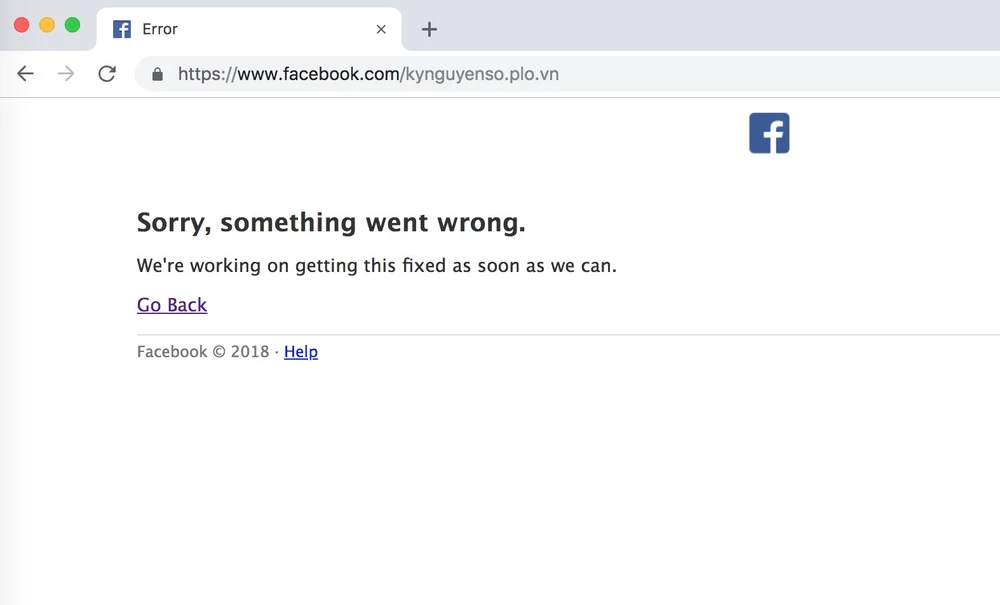Image resolution: width=1000 pixels, height=605 pixels.
Task: Click the red window close button
Action: coord(21,25)
